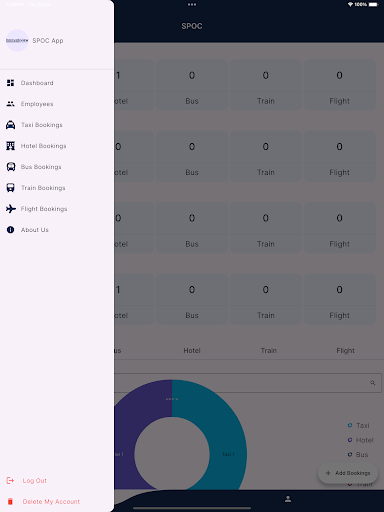Go to Taxi Bookings
Screen dimensions: 384x512
[57, 125]
